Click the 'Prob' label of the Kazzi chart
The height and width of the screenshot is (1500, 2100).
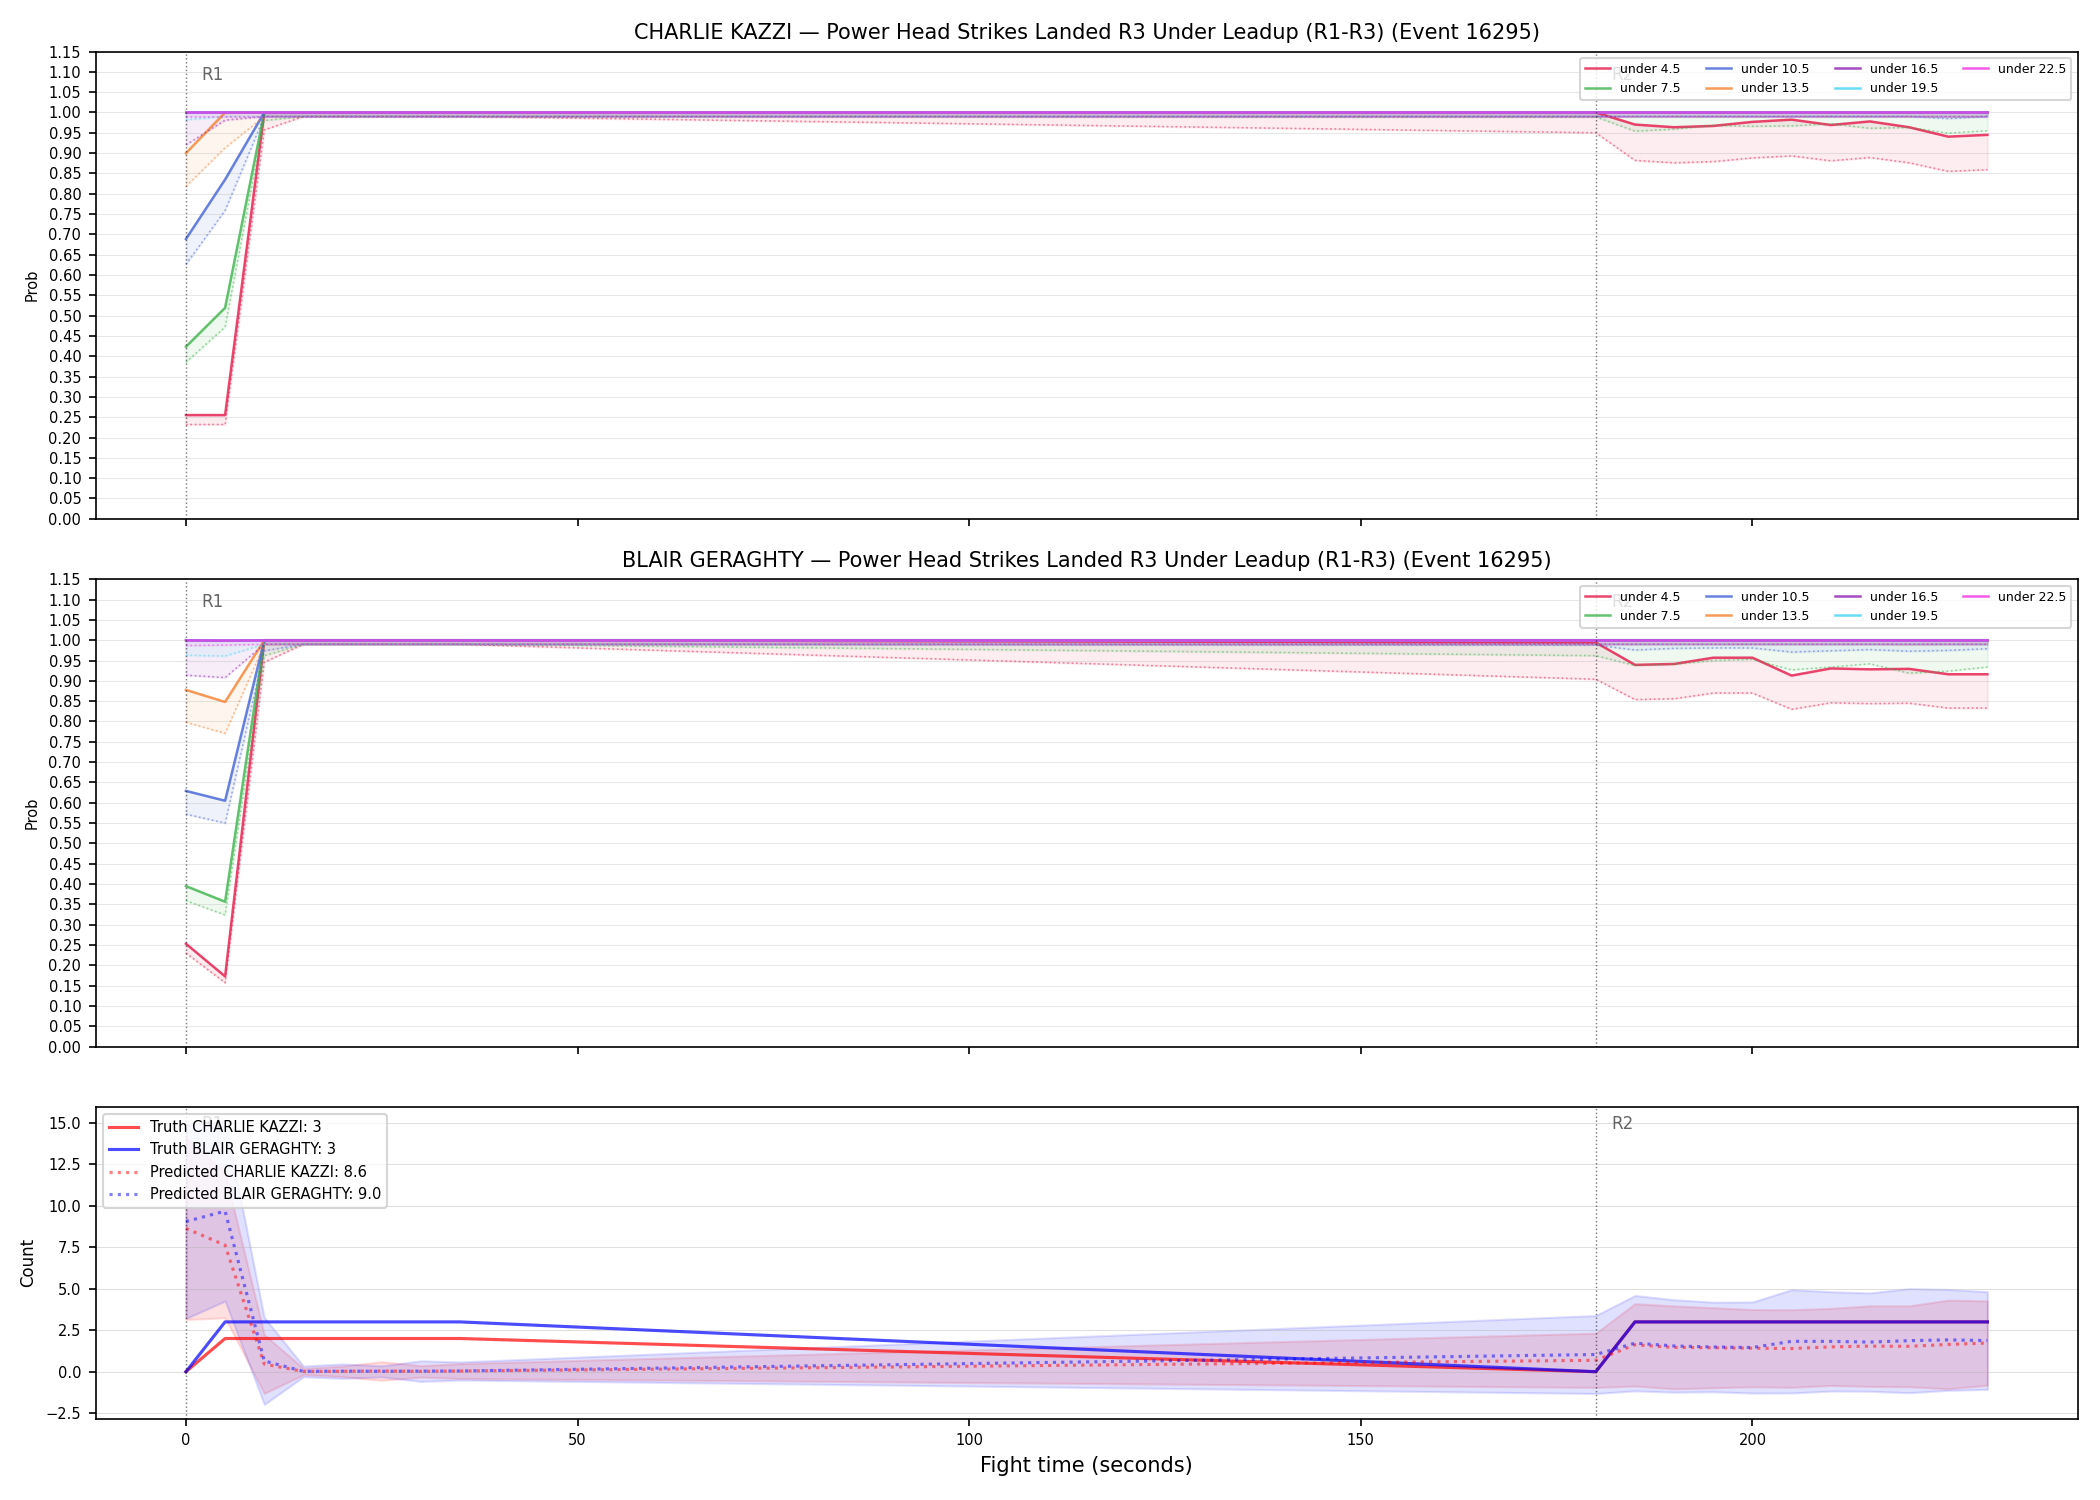[x=32, y=286]
